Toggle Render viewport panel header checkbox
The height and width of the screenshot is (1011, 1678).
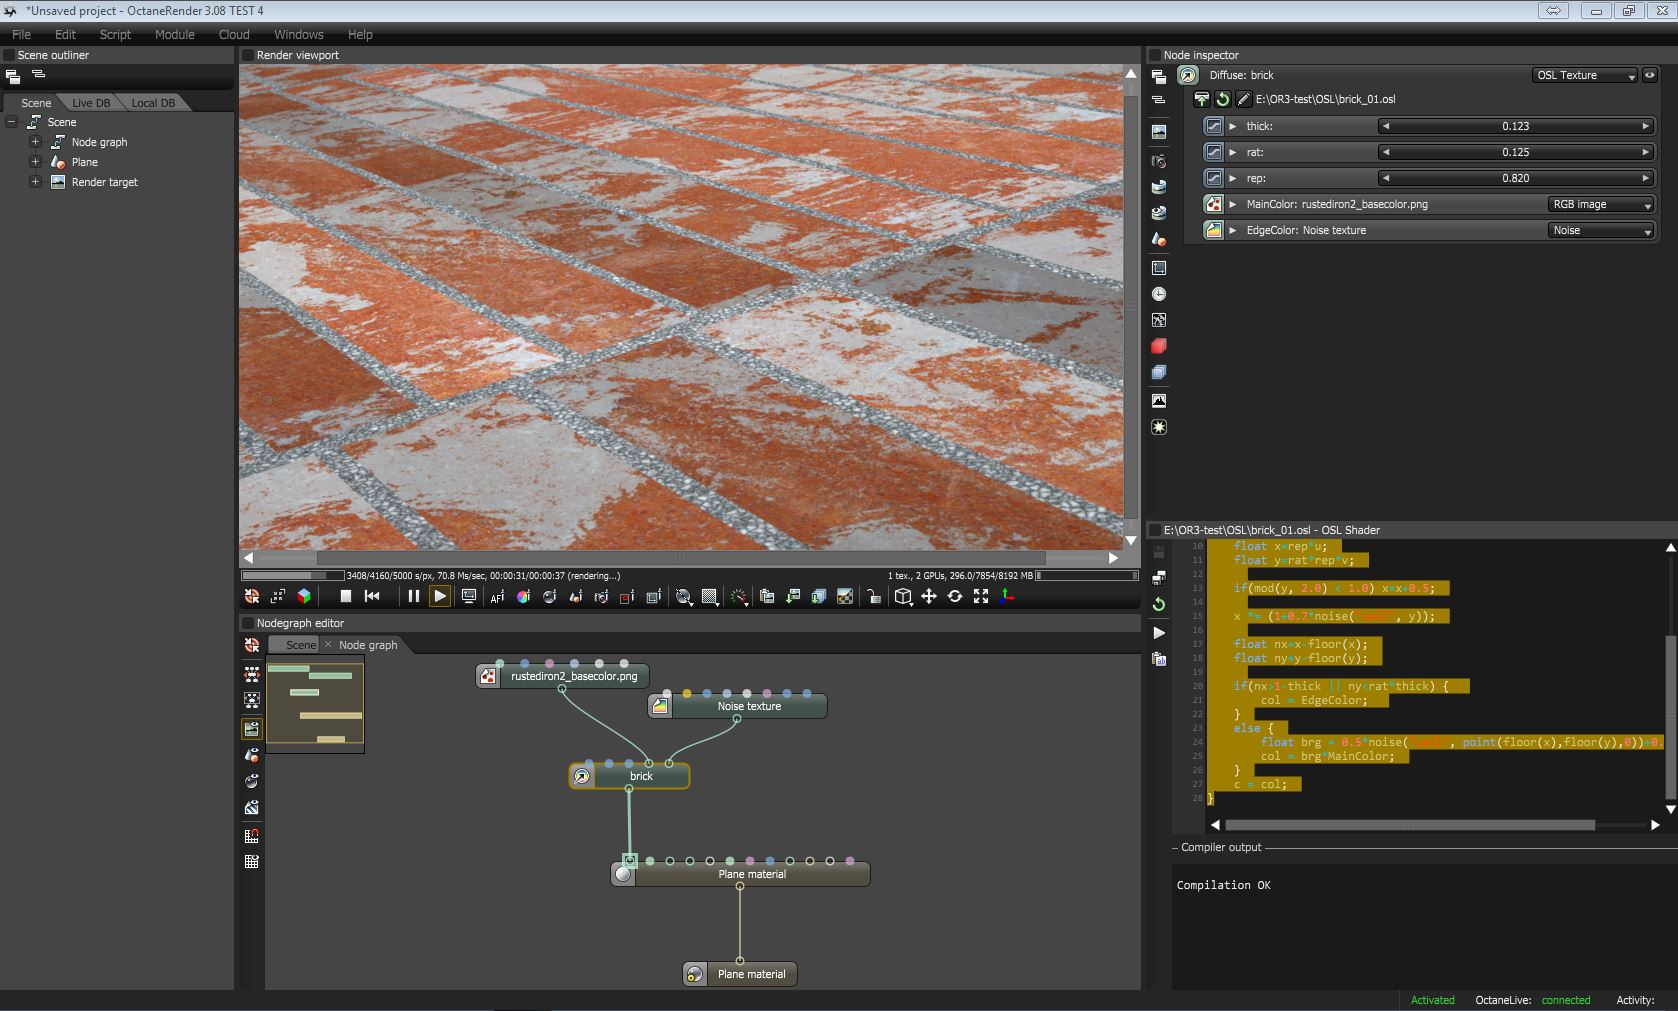pyautogui.click(x=247, y=55)
